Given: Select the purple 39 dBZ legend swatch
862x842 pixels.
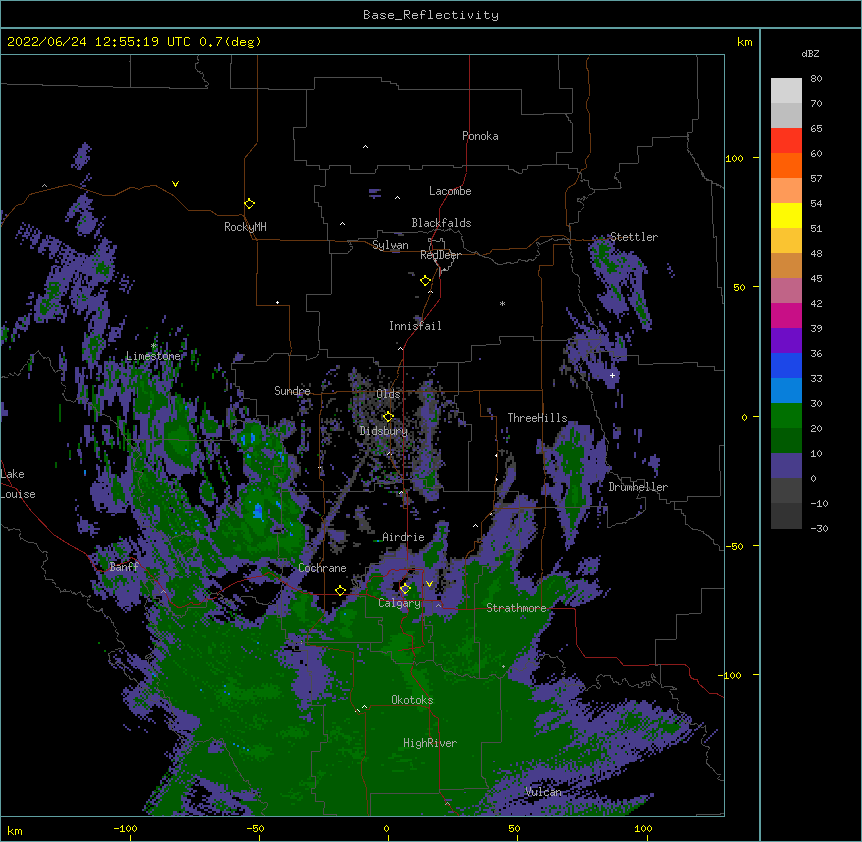Looking at the screenshot, I should coord(786,340).
